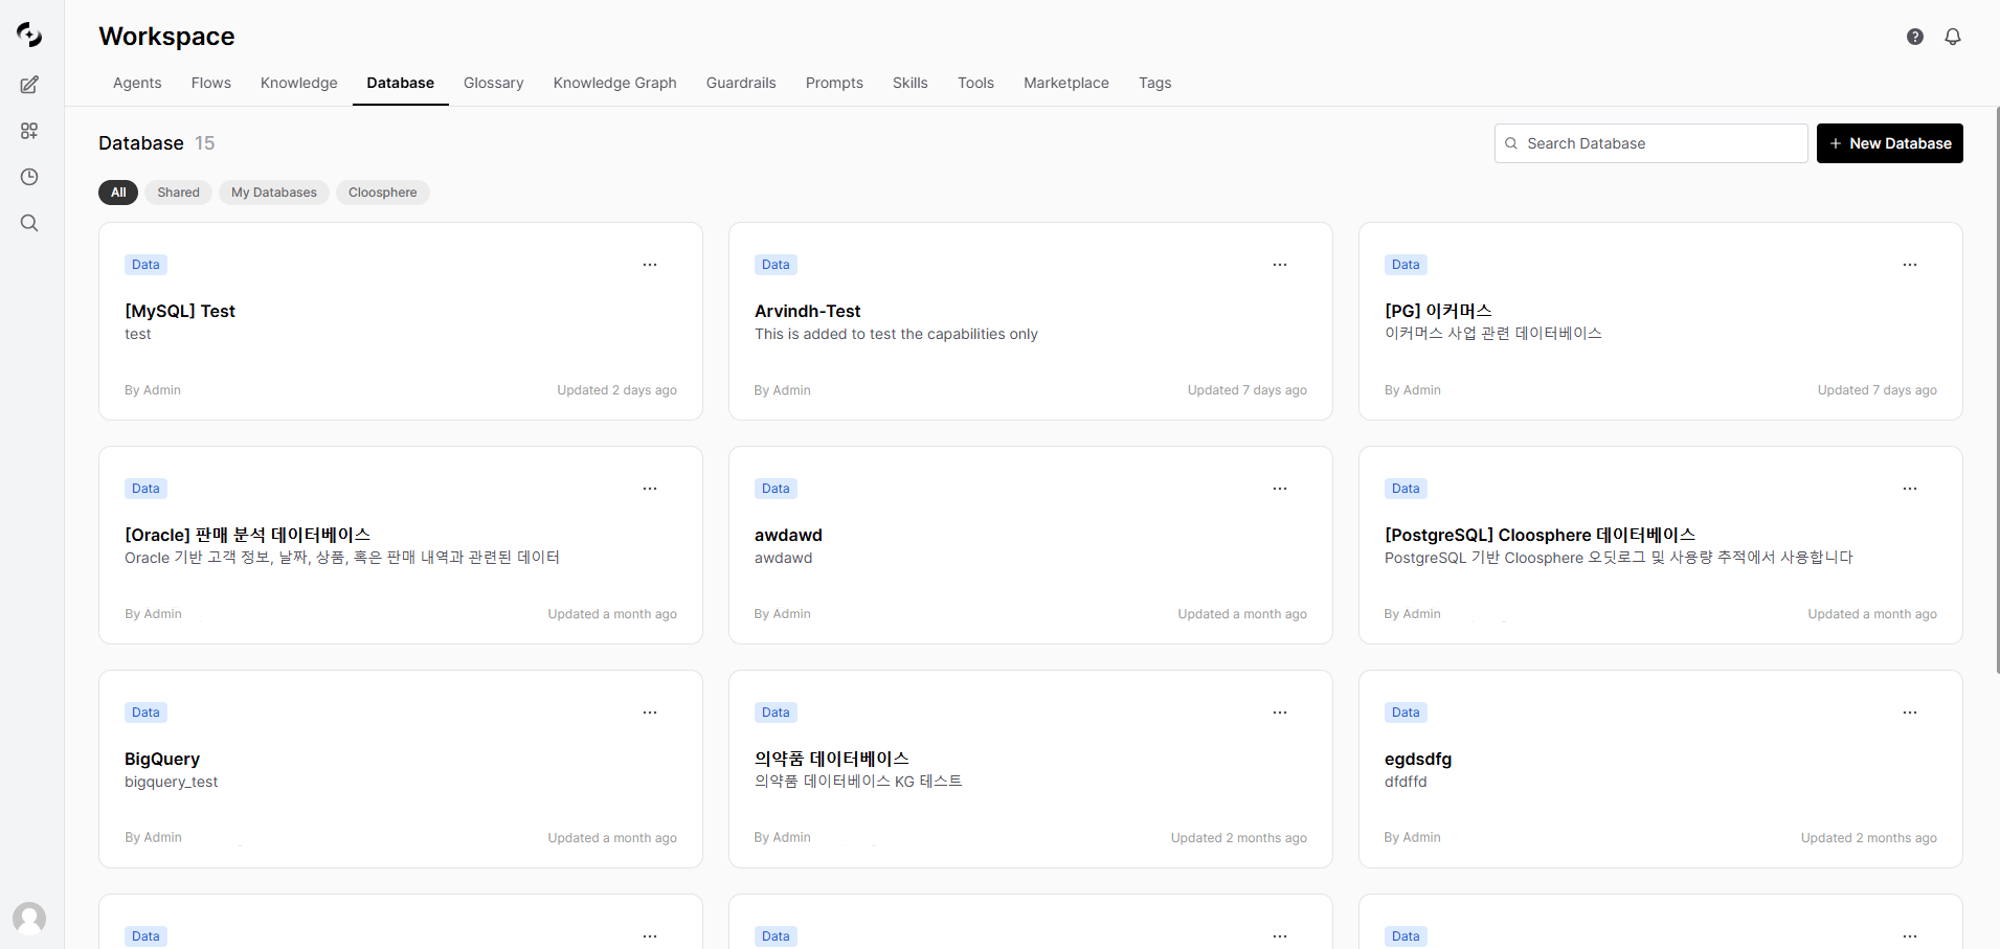The height and width of the screenshot is (949, 2000).
Task: Click the app logo in the sidebar
Action: click(x=30, y=35)
